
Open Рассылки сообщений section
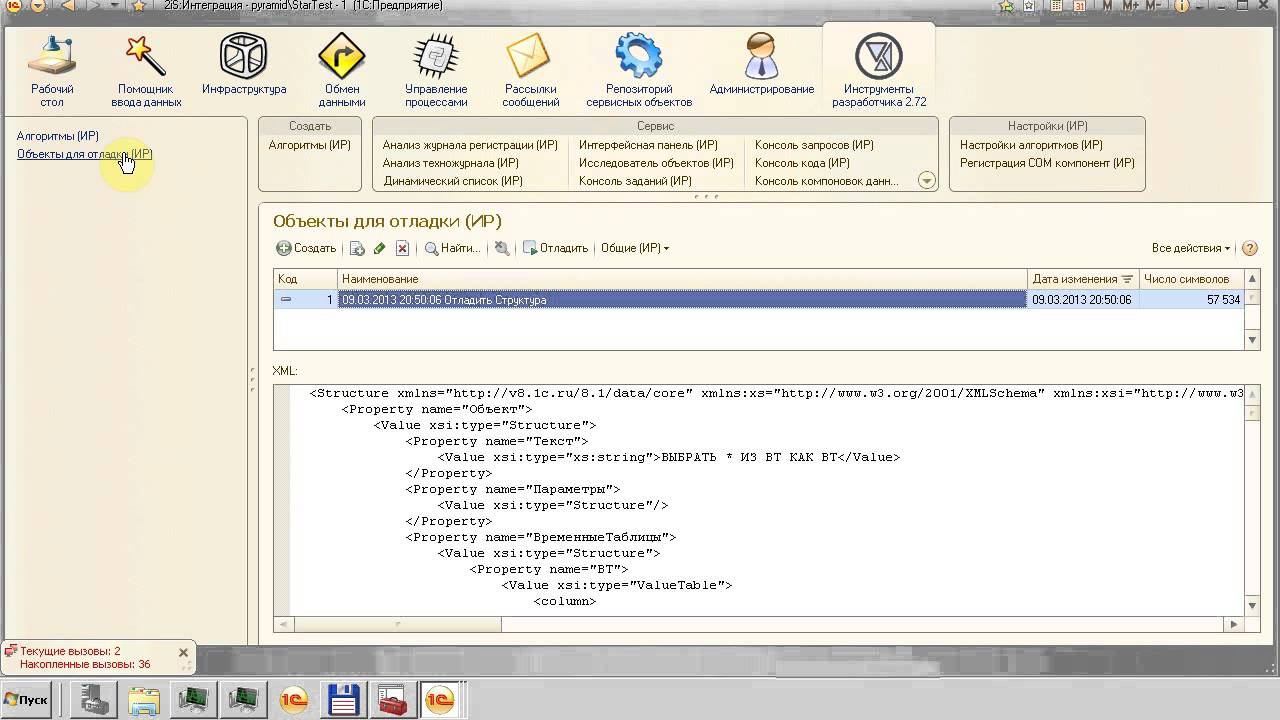coord(531,71)
